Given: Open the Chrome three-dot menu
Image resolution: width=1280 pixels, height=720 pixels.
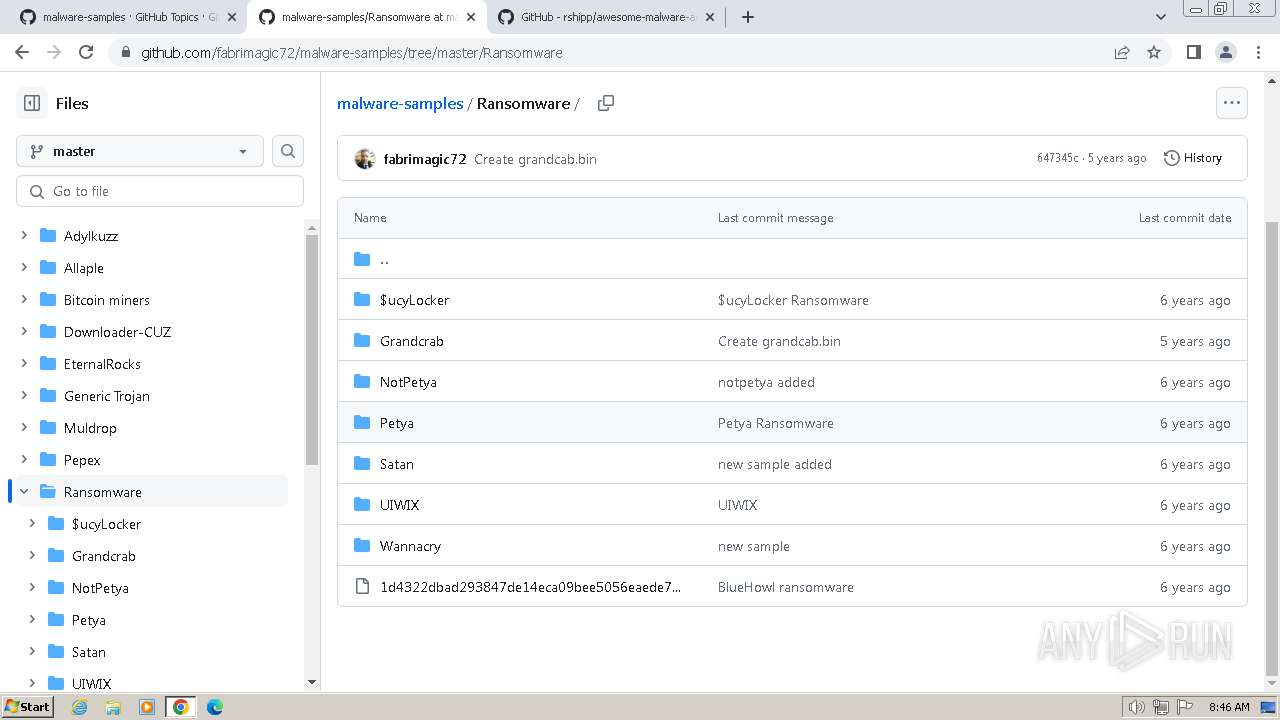Looking at the screenshot, I should [x=1256, y=52].
